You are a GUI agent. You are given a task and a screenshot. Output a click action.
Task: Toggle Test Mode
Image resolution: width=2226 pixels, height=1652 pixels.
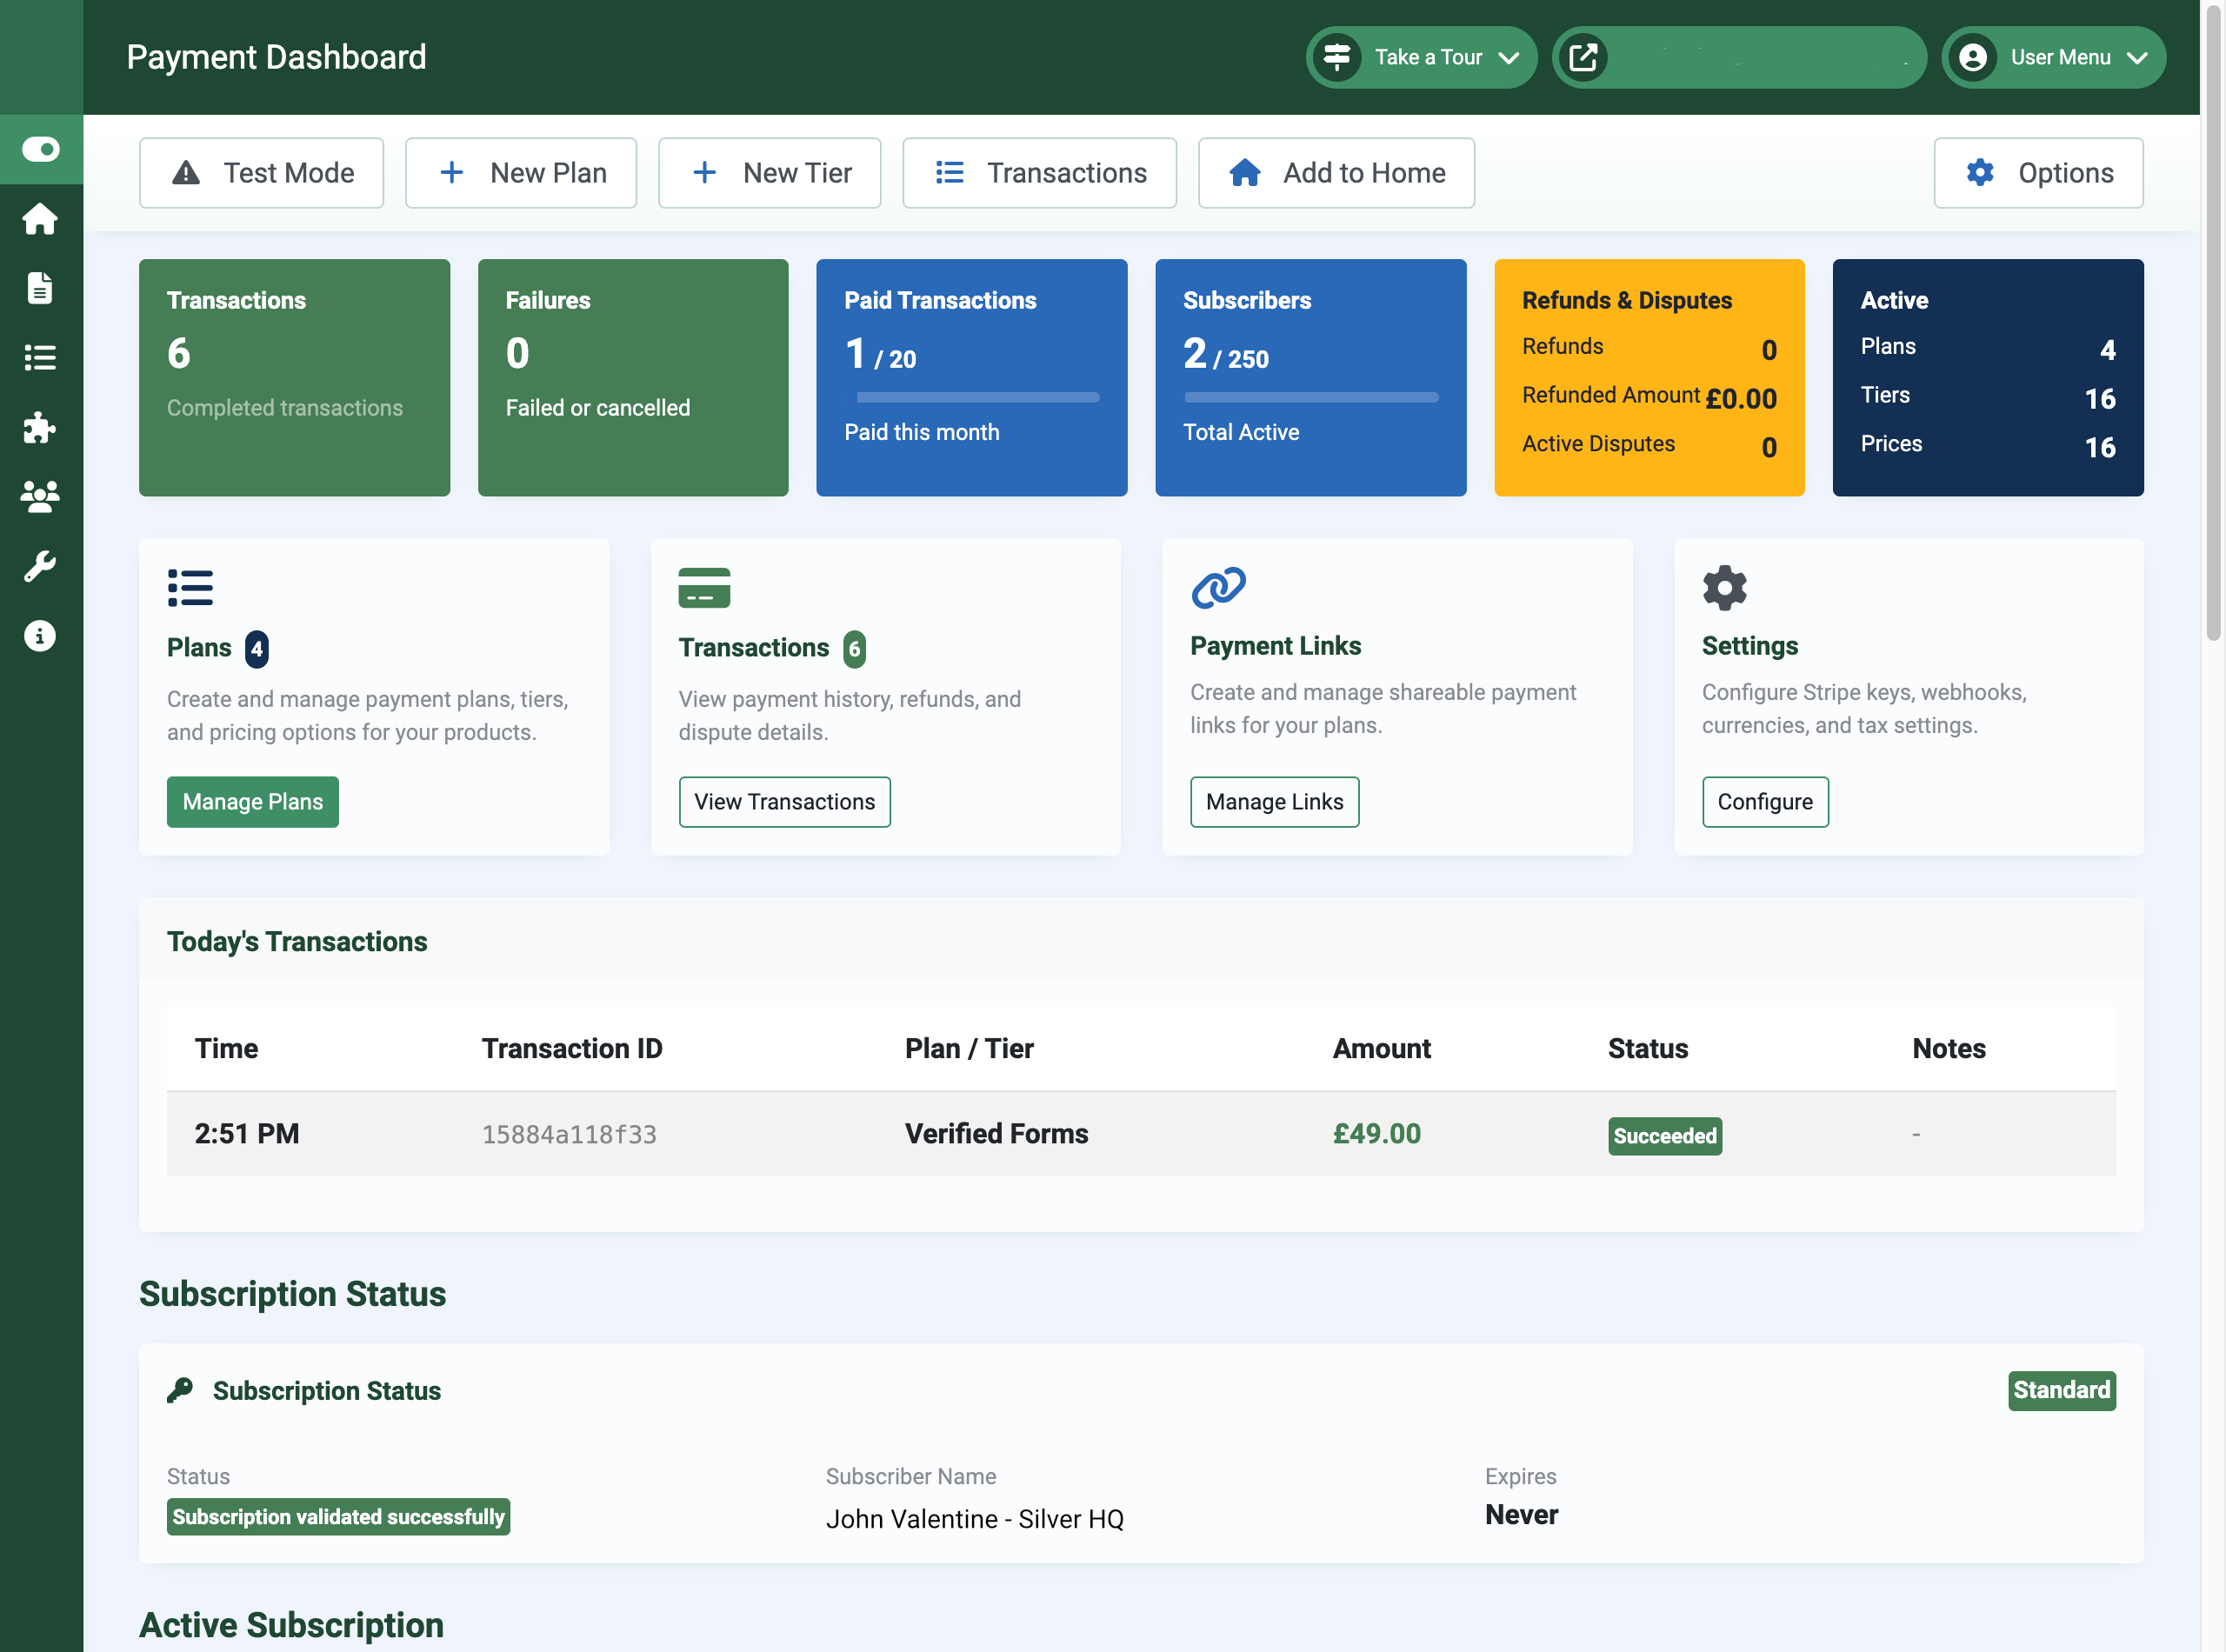pos(260,172)
